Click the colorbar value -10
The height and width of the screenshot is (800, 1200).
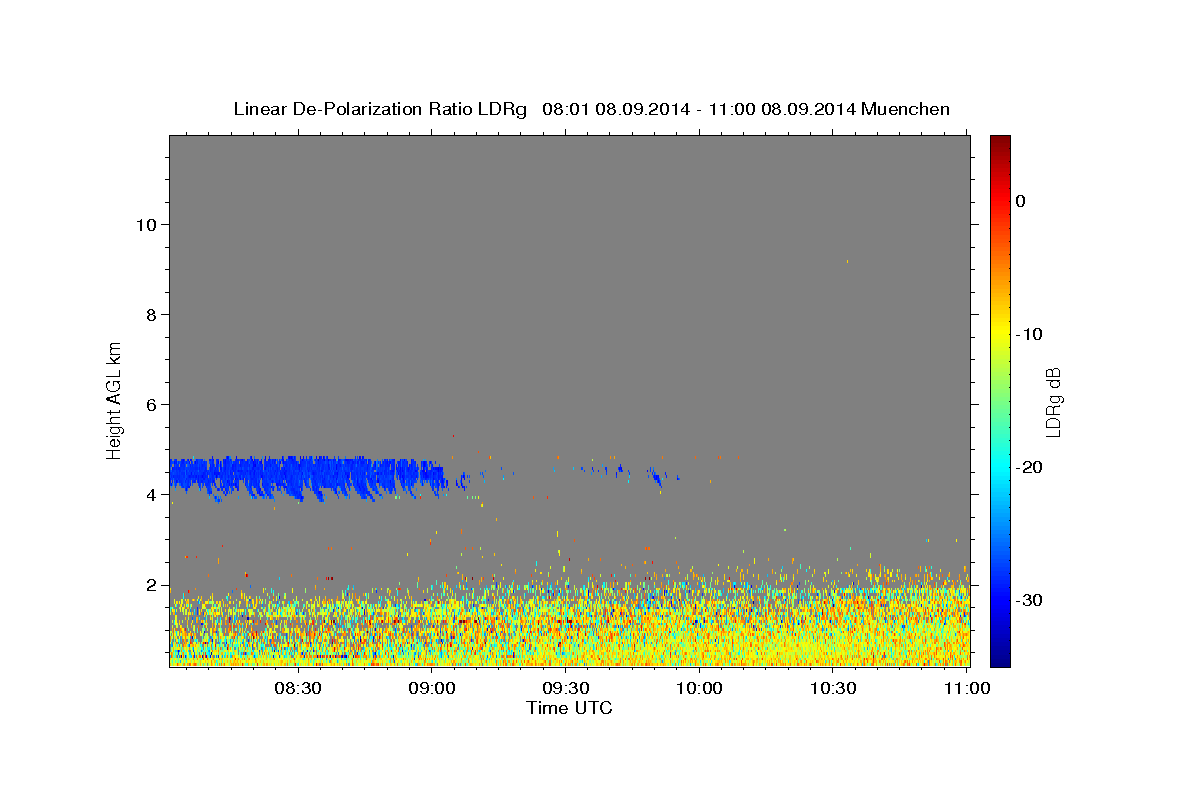[1030, 334]
